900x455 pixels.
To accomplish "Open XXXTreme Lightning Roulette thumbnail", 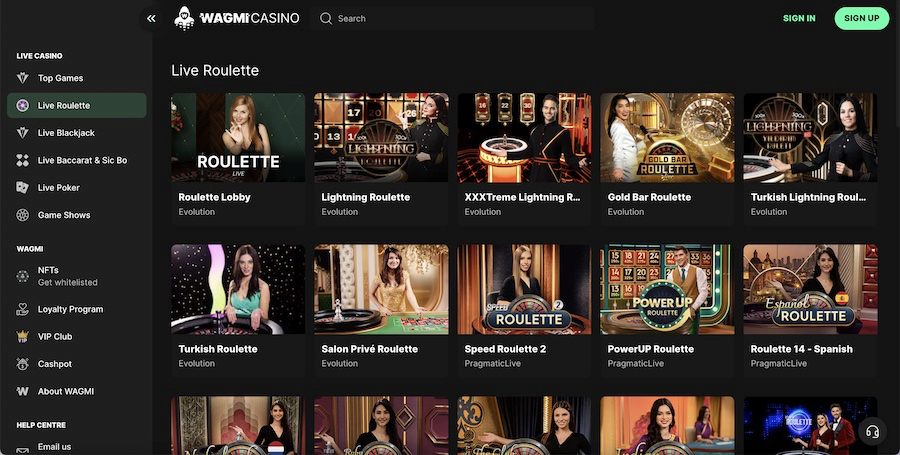I will [524, 138].
